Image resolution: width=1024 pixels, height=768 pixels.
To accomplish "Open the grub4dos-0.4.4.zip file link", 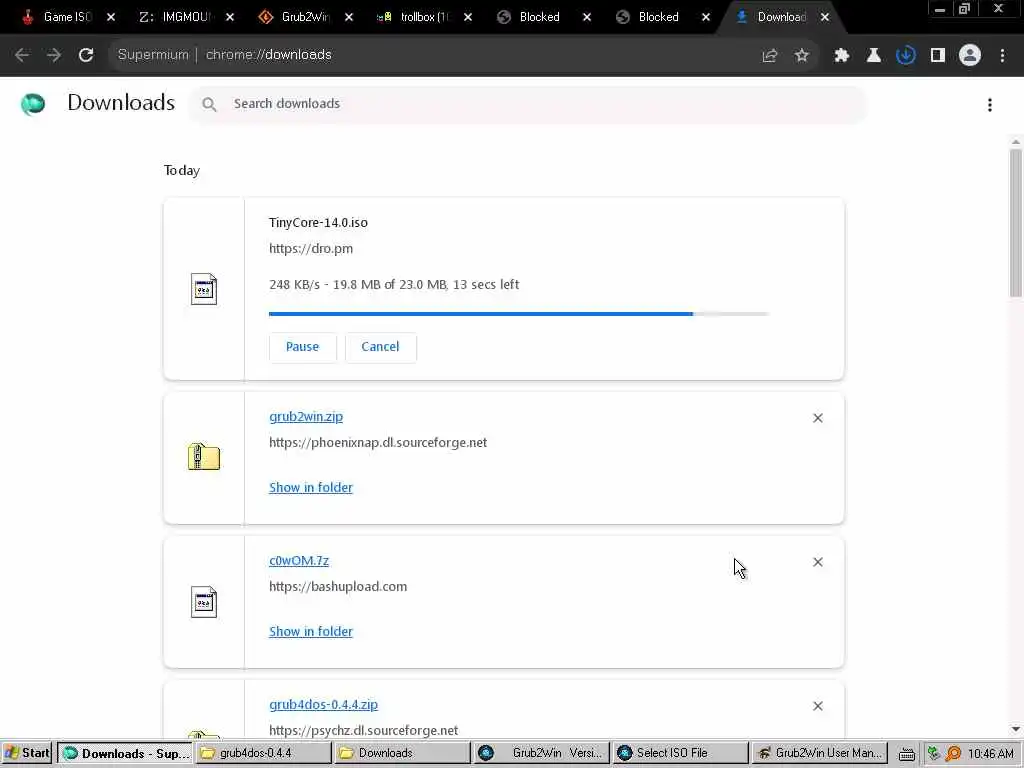I will (x=323, y=705).
